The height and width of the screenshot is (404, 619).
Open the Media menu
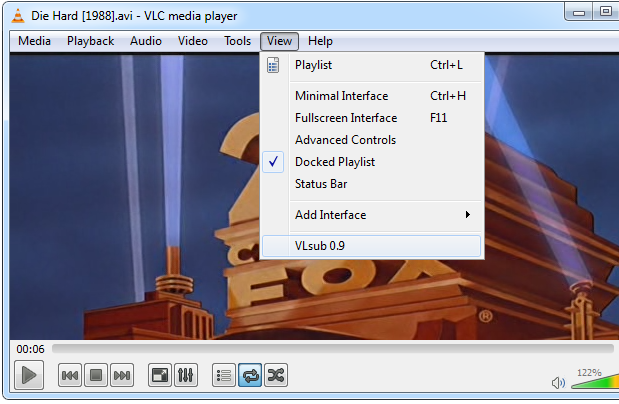pyautogui.click(x=34, y=41)
